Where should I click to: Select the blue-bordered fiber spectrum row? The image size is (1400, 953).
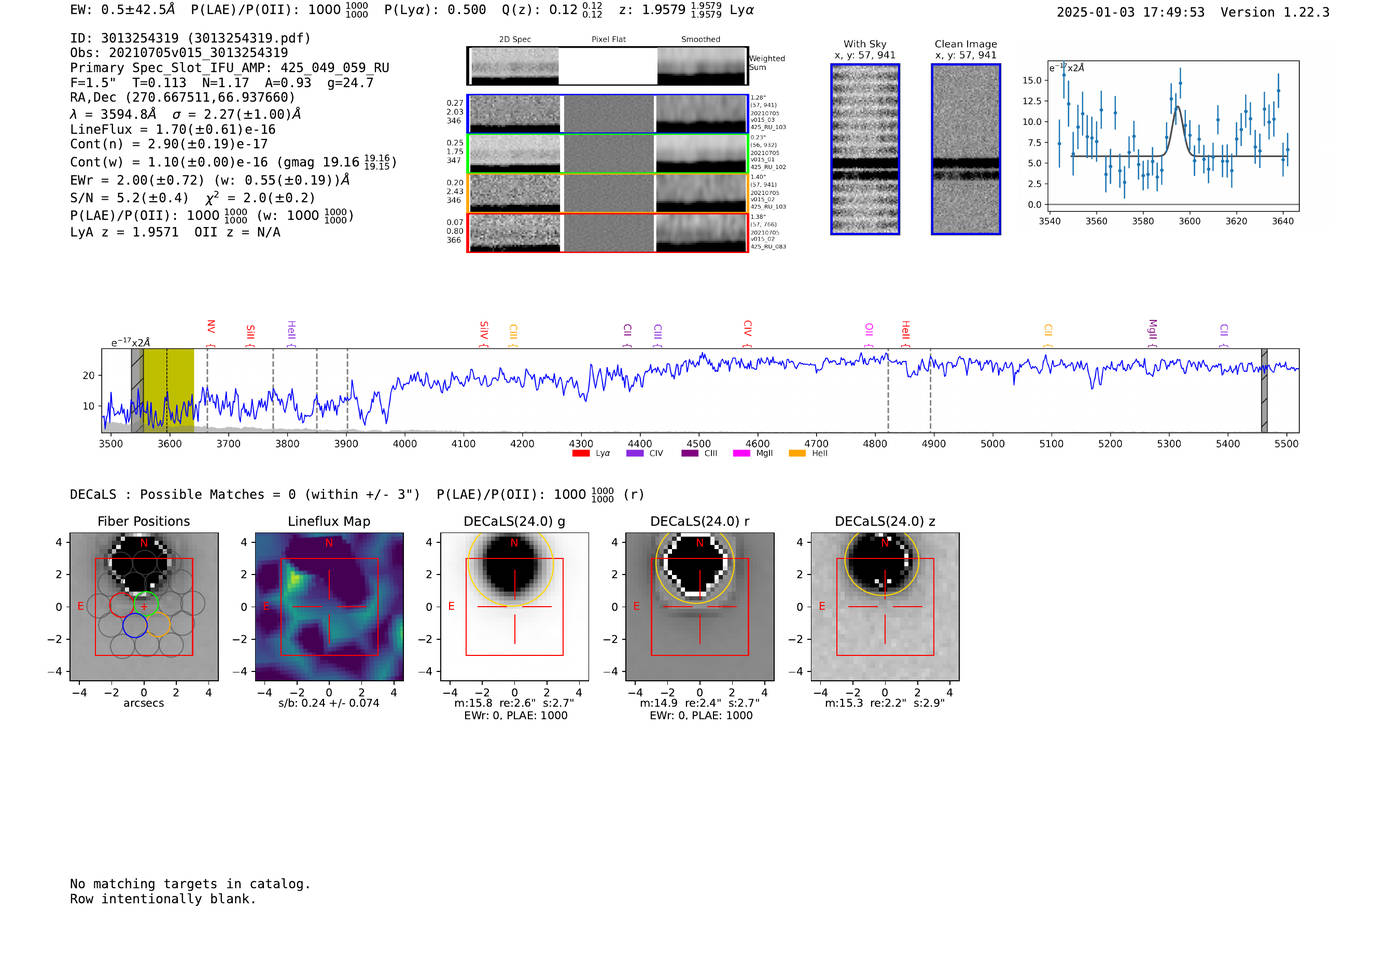point(608,114)
